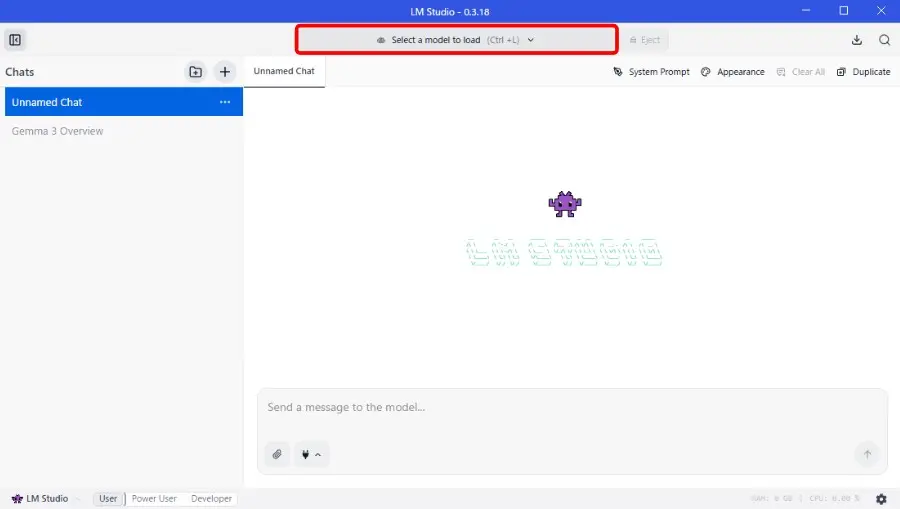This screenshot has height=509, width=900.
Task: Click the RAM usage indicator
Action: pyautogui.click(x=771, y=499)
